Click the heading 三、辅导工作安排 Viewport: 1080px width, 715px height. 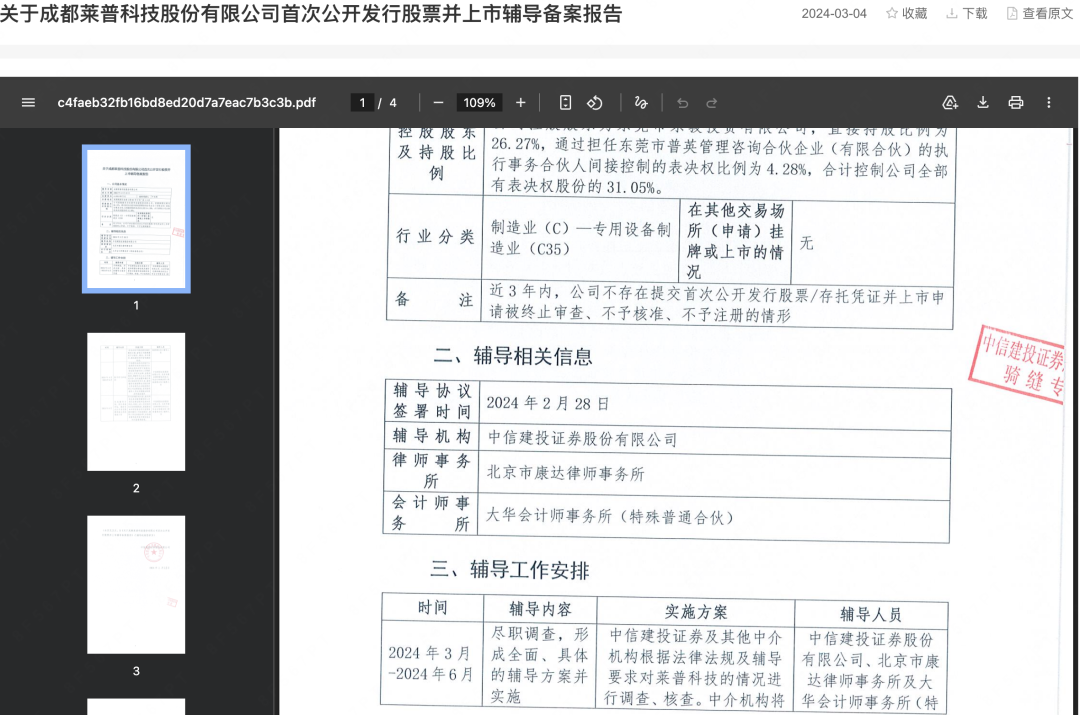(x=510, y=570)
